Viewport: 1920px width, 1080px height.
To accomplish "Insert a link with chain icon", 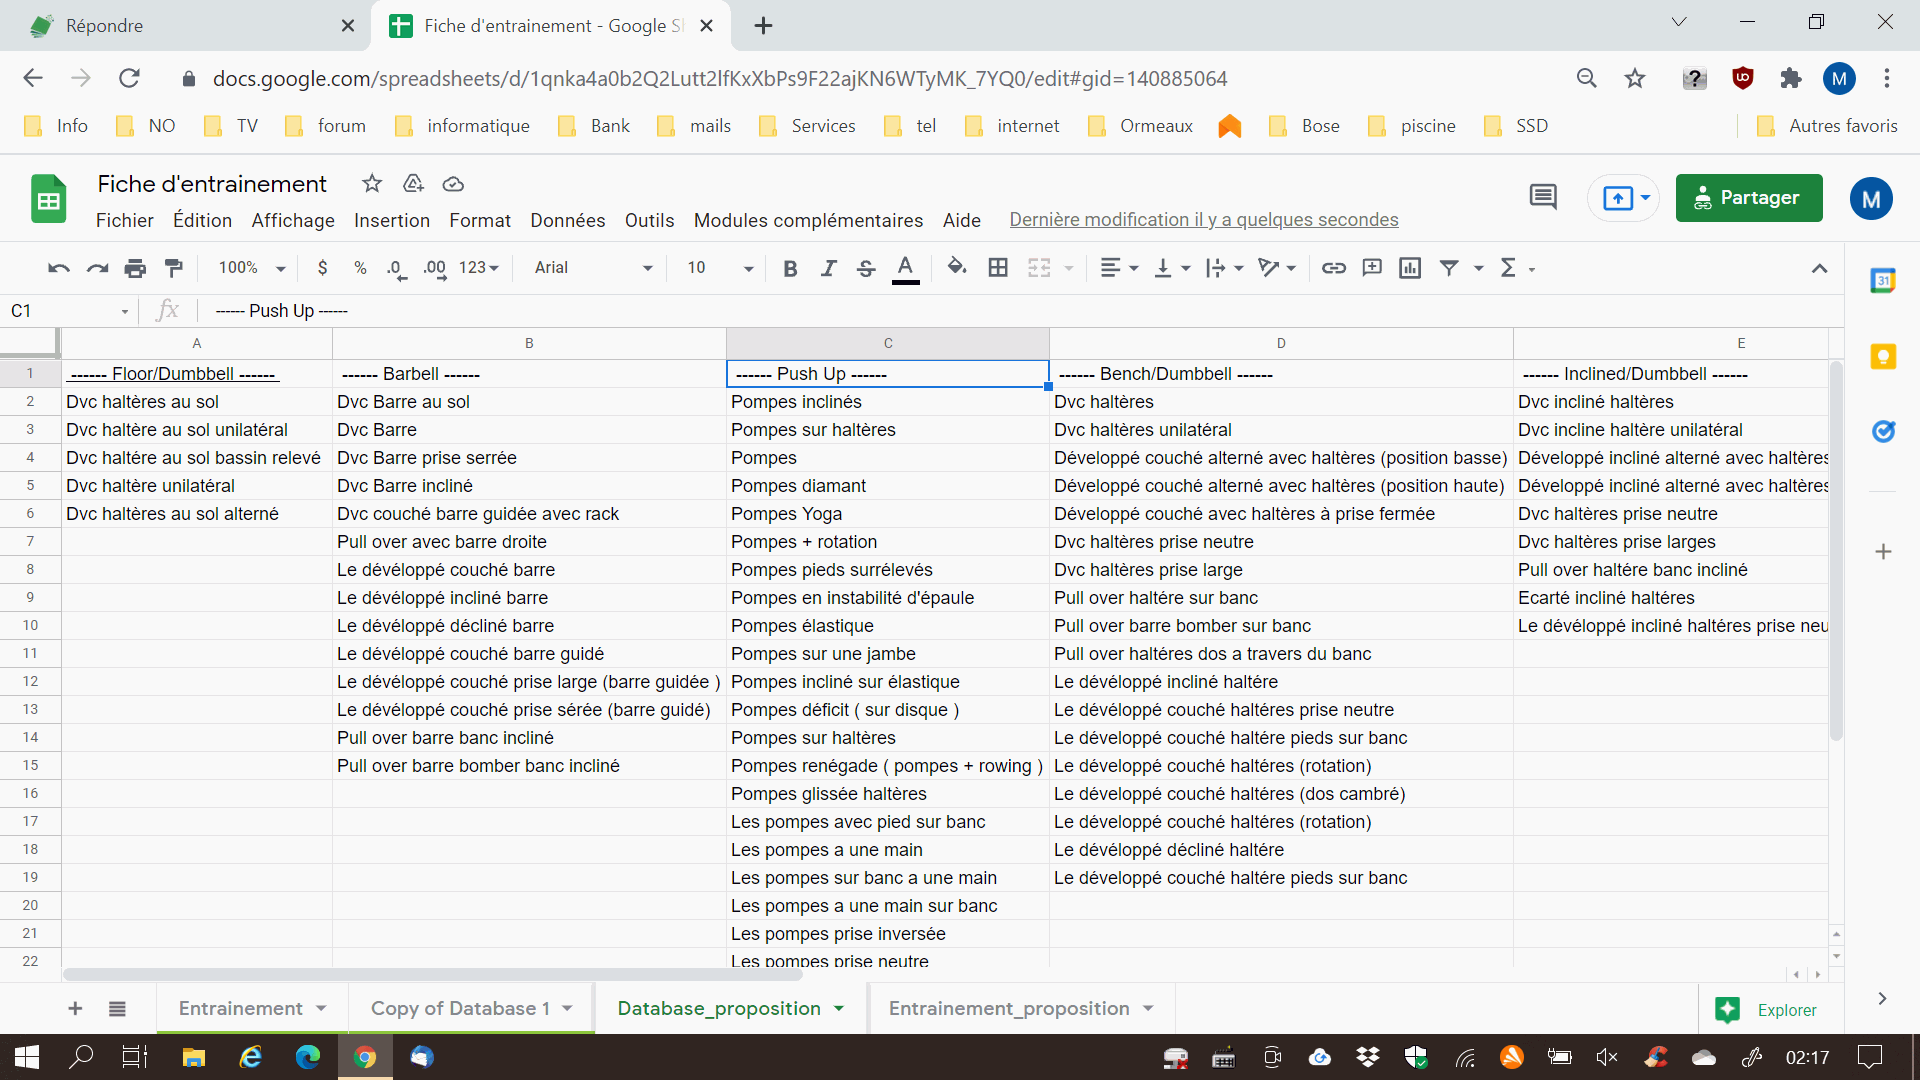I will tap(1333, 268).
